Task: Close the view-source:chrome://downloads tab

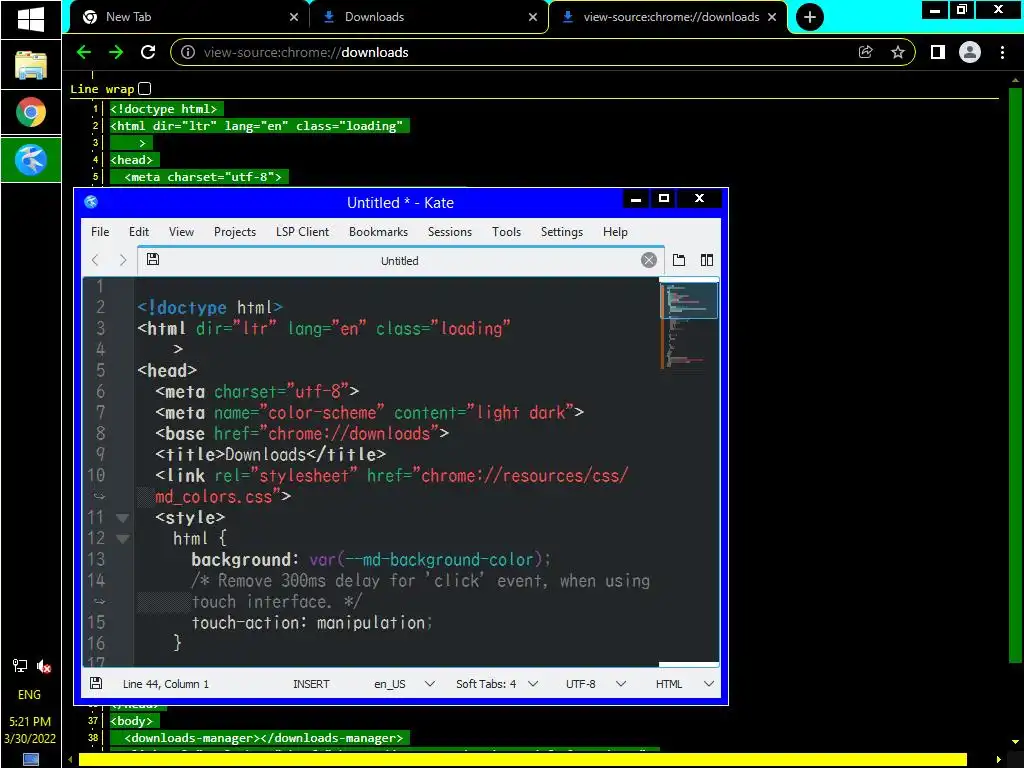Action: pyautogui.click(x=772, y=17)
